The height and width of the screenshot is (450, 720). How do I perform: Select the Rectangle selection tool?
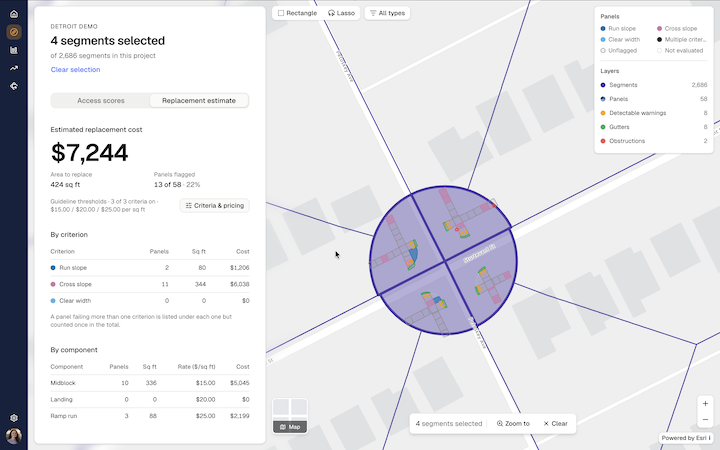pyautogui.click(x=297, y=13)
